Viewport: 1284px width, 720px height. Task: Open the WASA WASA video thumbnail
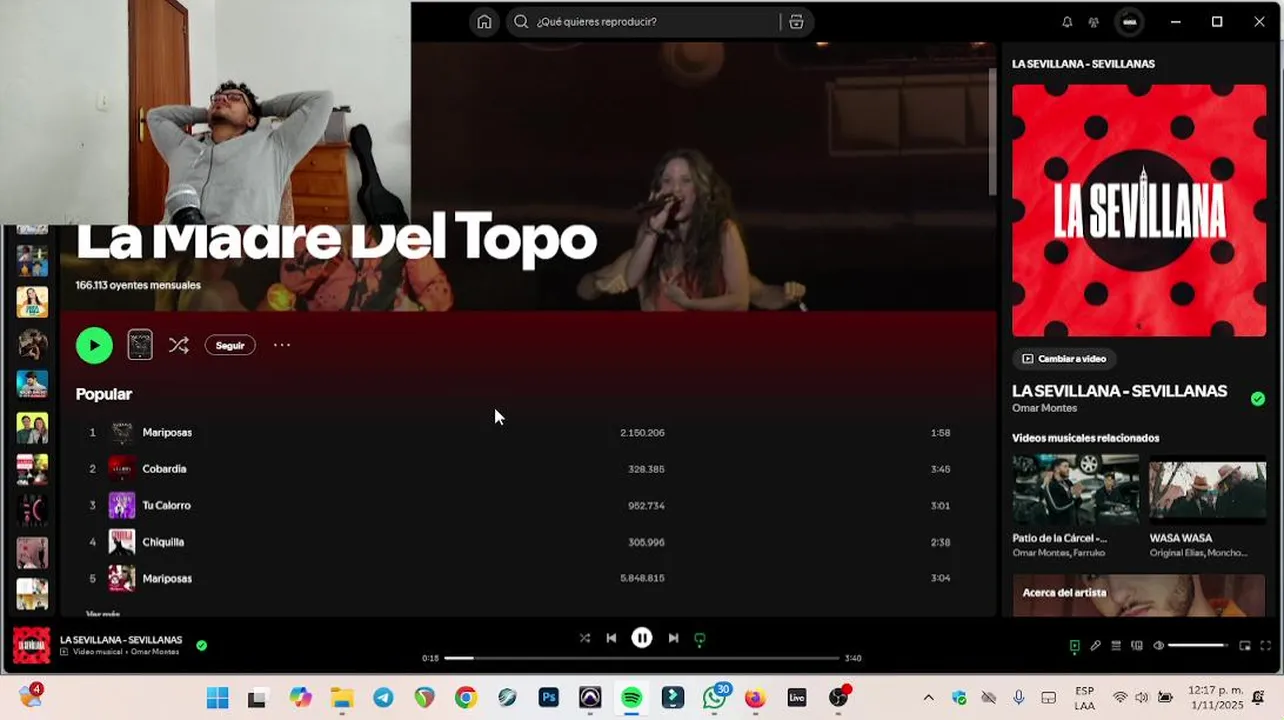(x=1207, y=490)
